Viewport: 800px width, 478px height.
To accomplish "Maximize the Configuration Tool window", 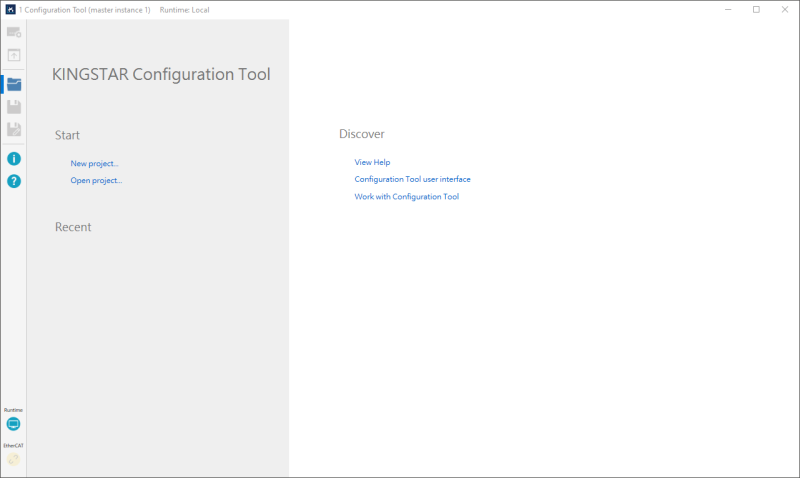I will pos(756,10).
